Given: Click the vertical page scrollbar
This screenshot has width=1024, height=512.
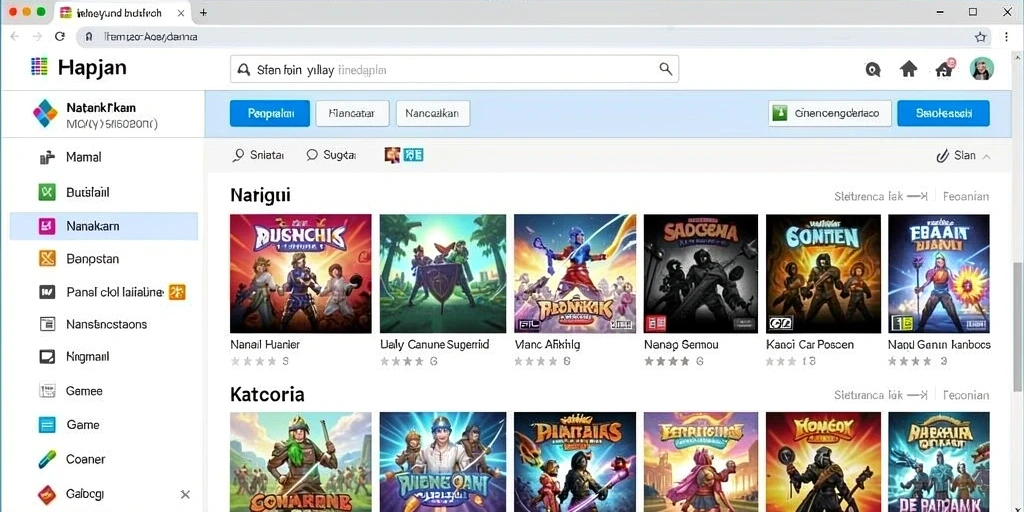Looking at the screenshot, I should [x=1018, y=327].
